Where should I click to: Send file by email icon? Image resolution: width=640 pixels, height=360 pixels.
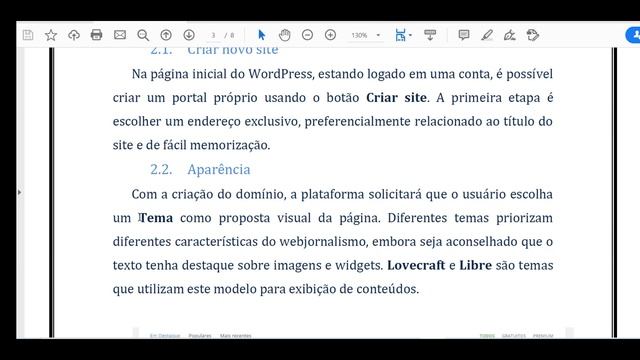(120, 35)
